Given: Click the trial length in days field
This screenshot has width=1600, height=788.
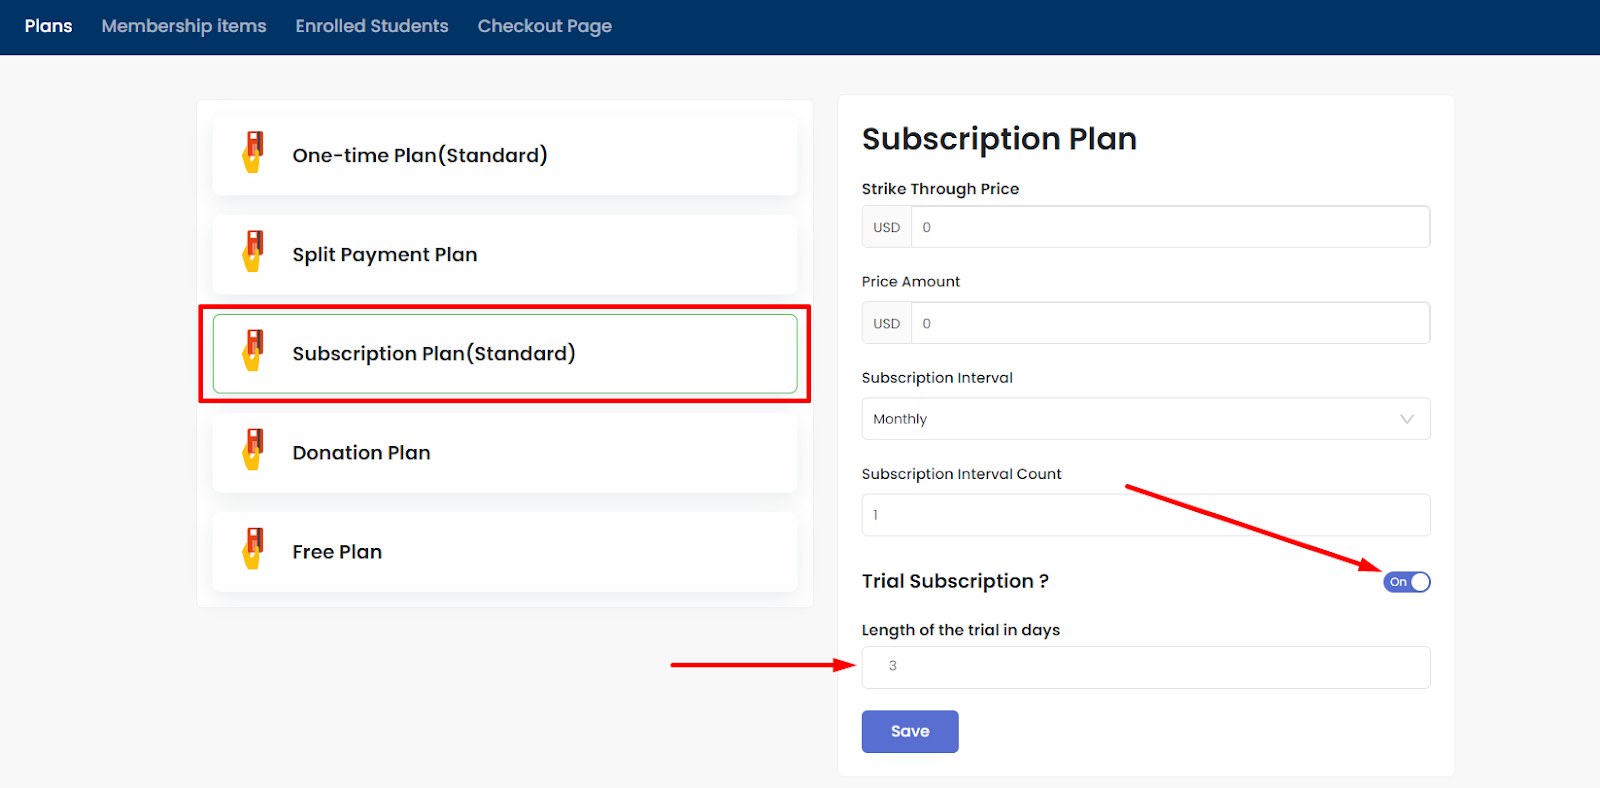Looking at the screenshot, I should pyautogui.click(x=1146, y=667).
